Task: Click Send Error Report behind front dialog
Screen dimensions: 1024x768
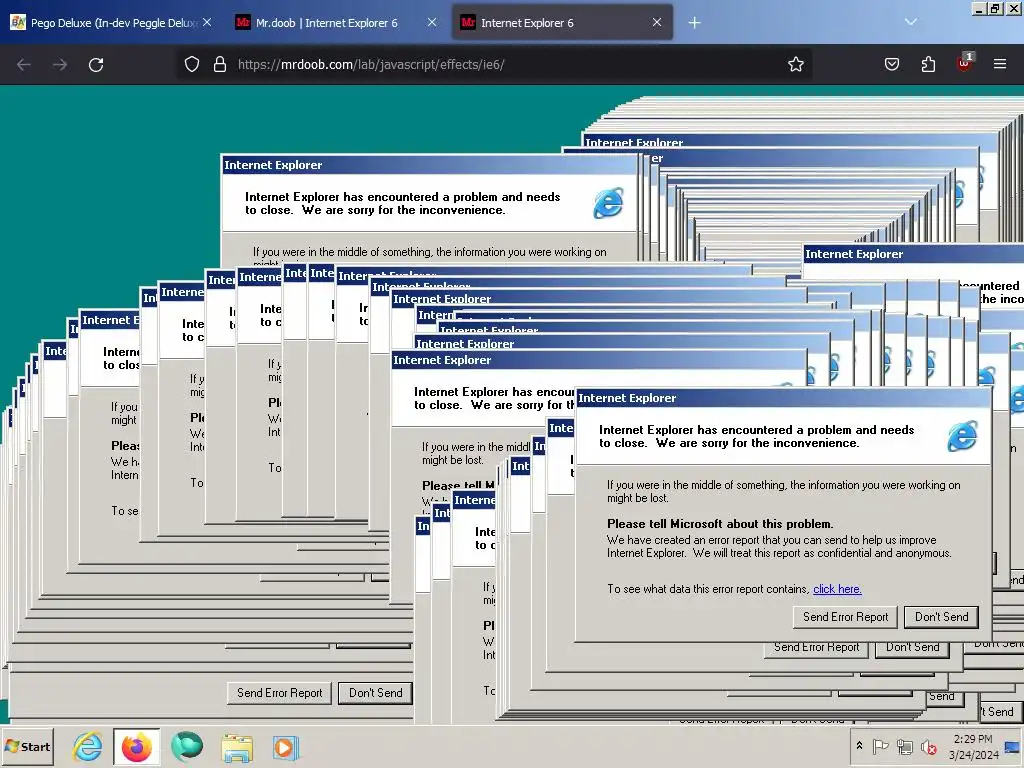Action: coord(816,647)
